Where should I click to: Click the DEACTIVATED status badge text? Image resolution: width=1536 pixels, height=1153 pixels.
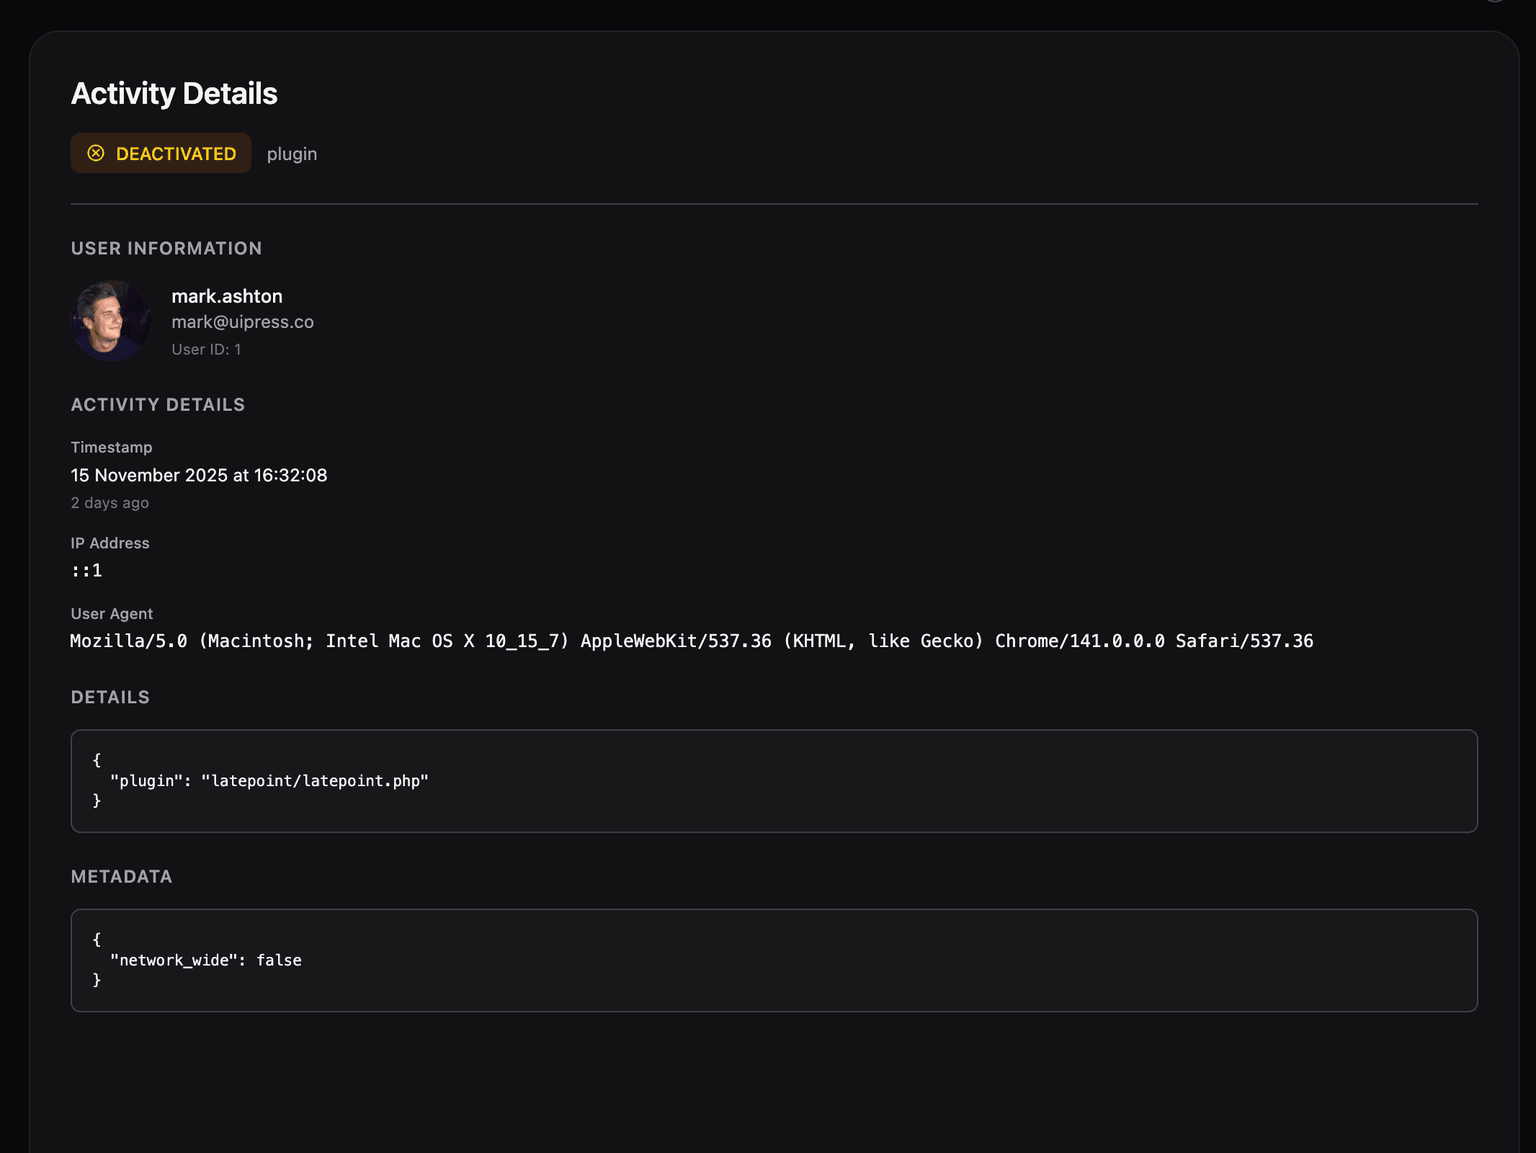pyautogui.click(x=176, y=154)
